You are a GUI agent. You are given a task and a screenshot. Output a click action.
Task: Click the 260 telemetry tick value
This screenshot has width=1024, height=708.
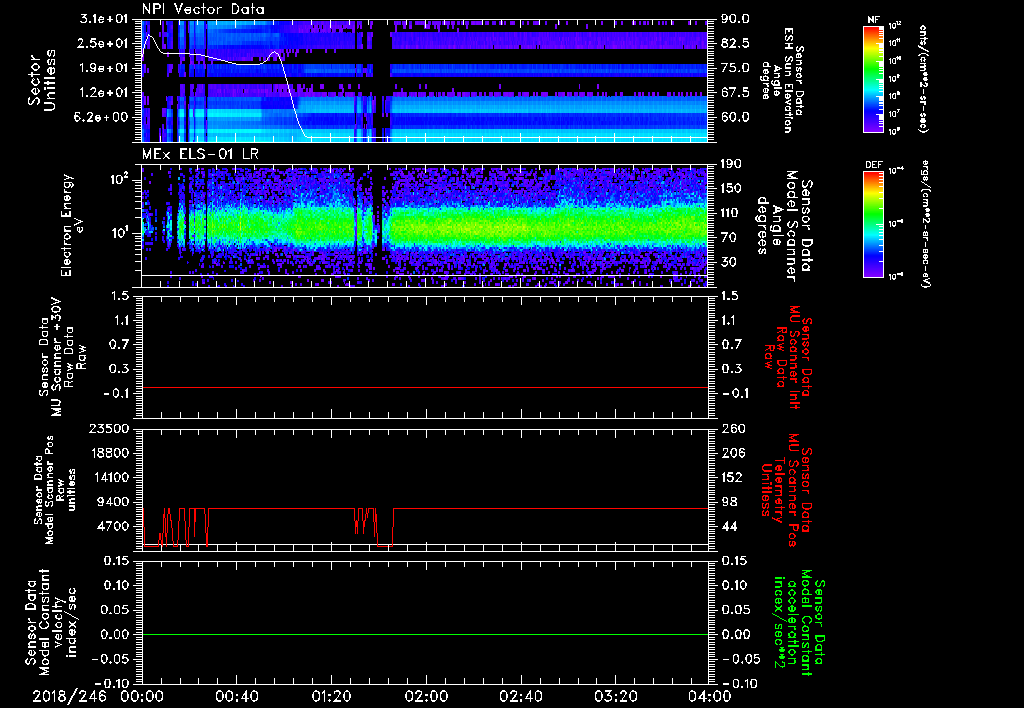(732, 428)
